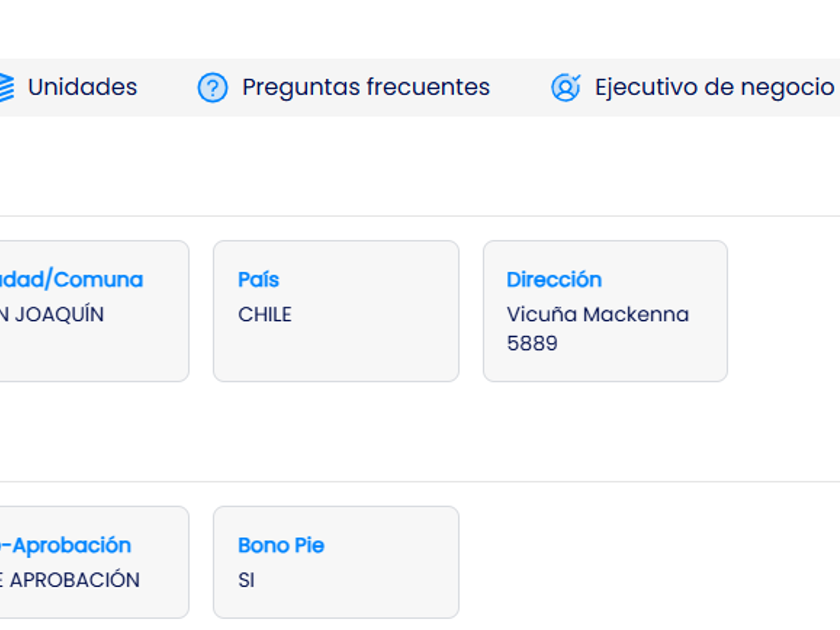Click the Pre-Aprobación heading
The image size is (840, 630).
coord(68,546)
